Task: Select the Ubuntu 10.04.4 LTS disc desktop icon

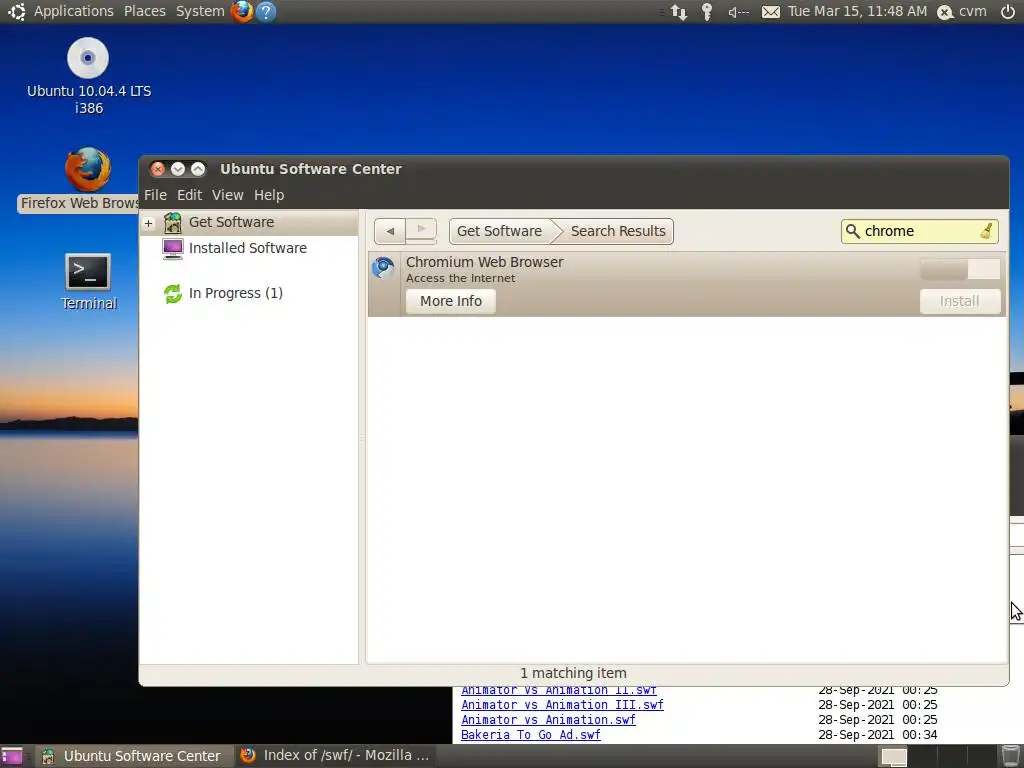Action: (x=88, y=76)
